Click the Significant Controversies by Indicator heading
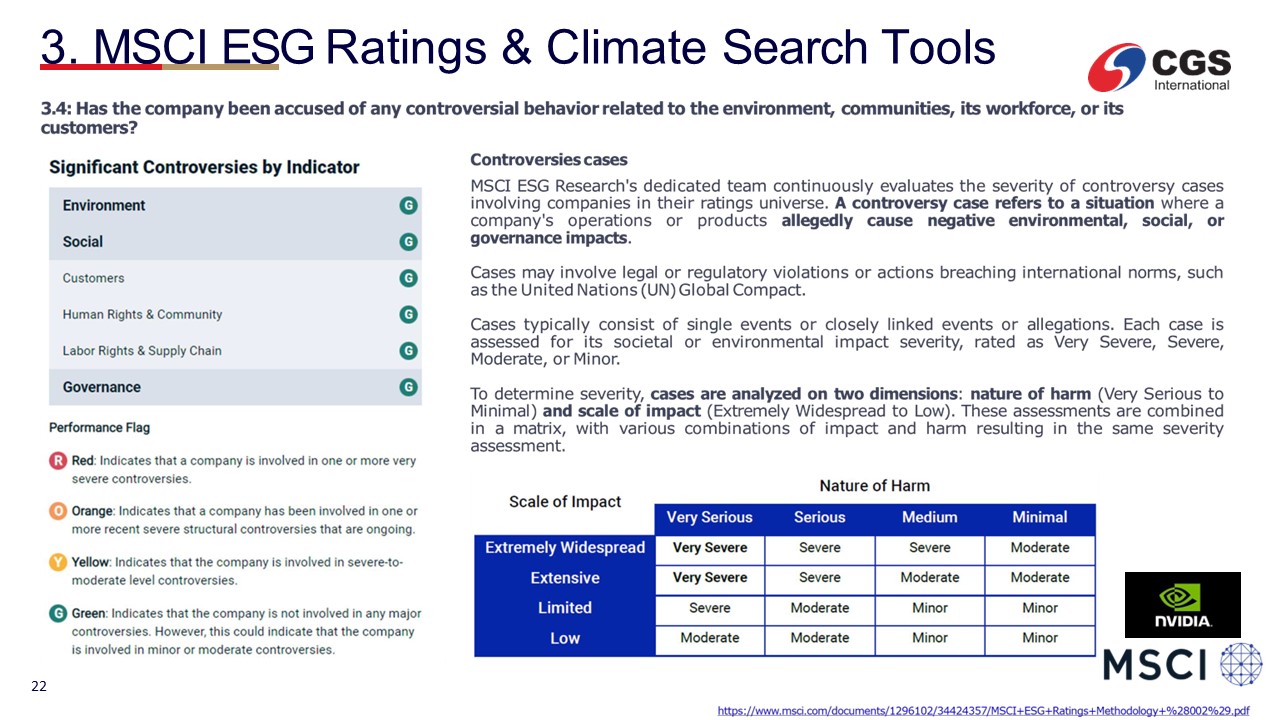This screenshot has height=720, width=1280. click(204, 167)
